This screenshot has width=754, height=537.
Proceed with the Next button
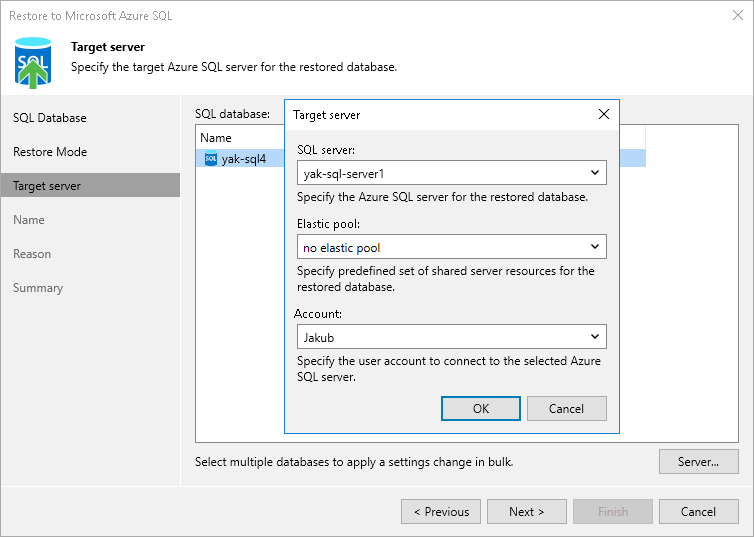[527, 512]
